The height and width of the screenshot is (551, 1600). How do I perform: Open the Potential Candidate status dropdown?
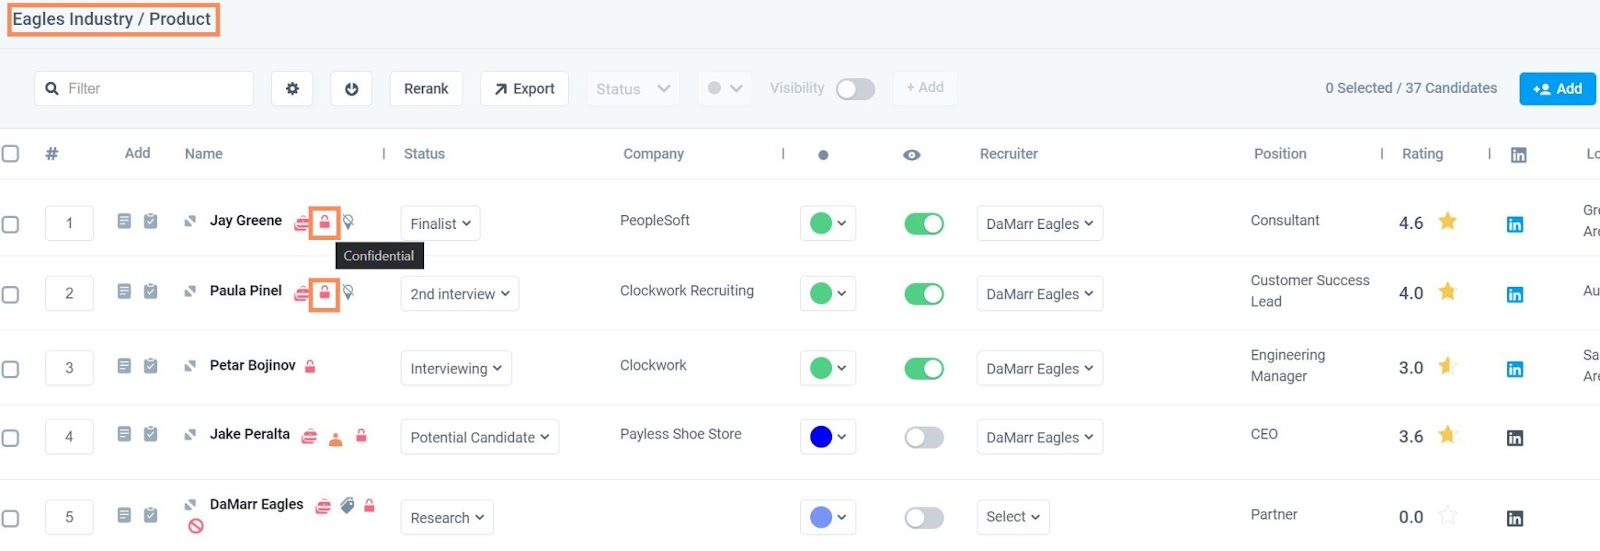pos(479,437)
